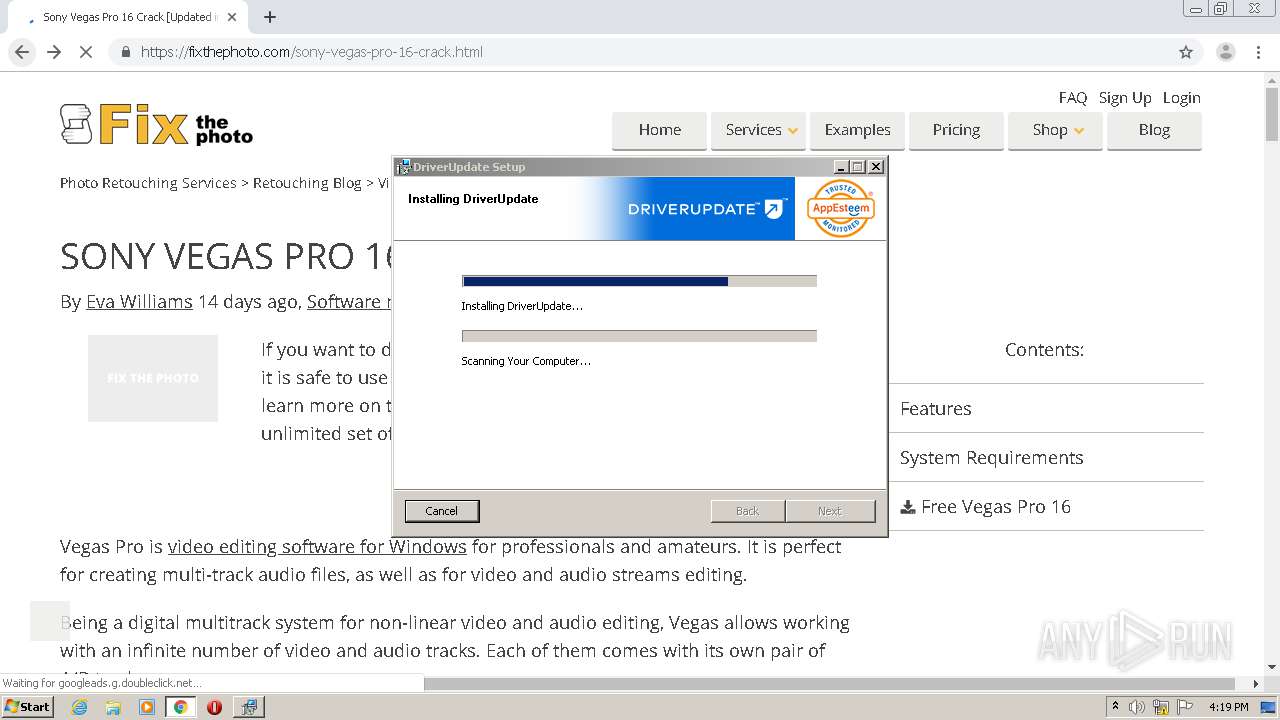Click the Scanning Your Computer progress bar
The image size is (1280, 720).
639,336
